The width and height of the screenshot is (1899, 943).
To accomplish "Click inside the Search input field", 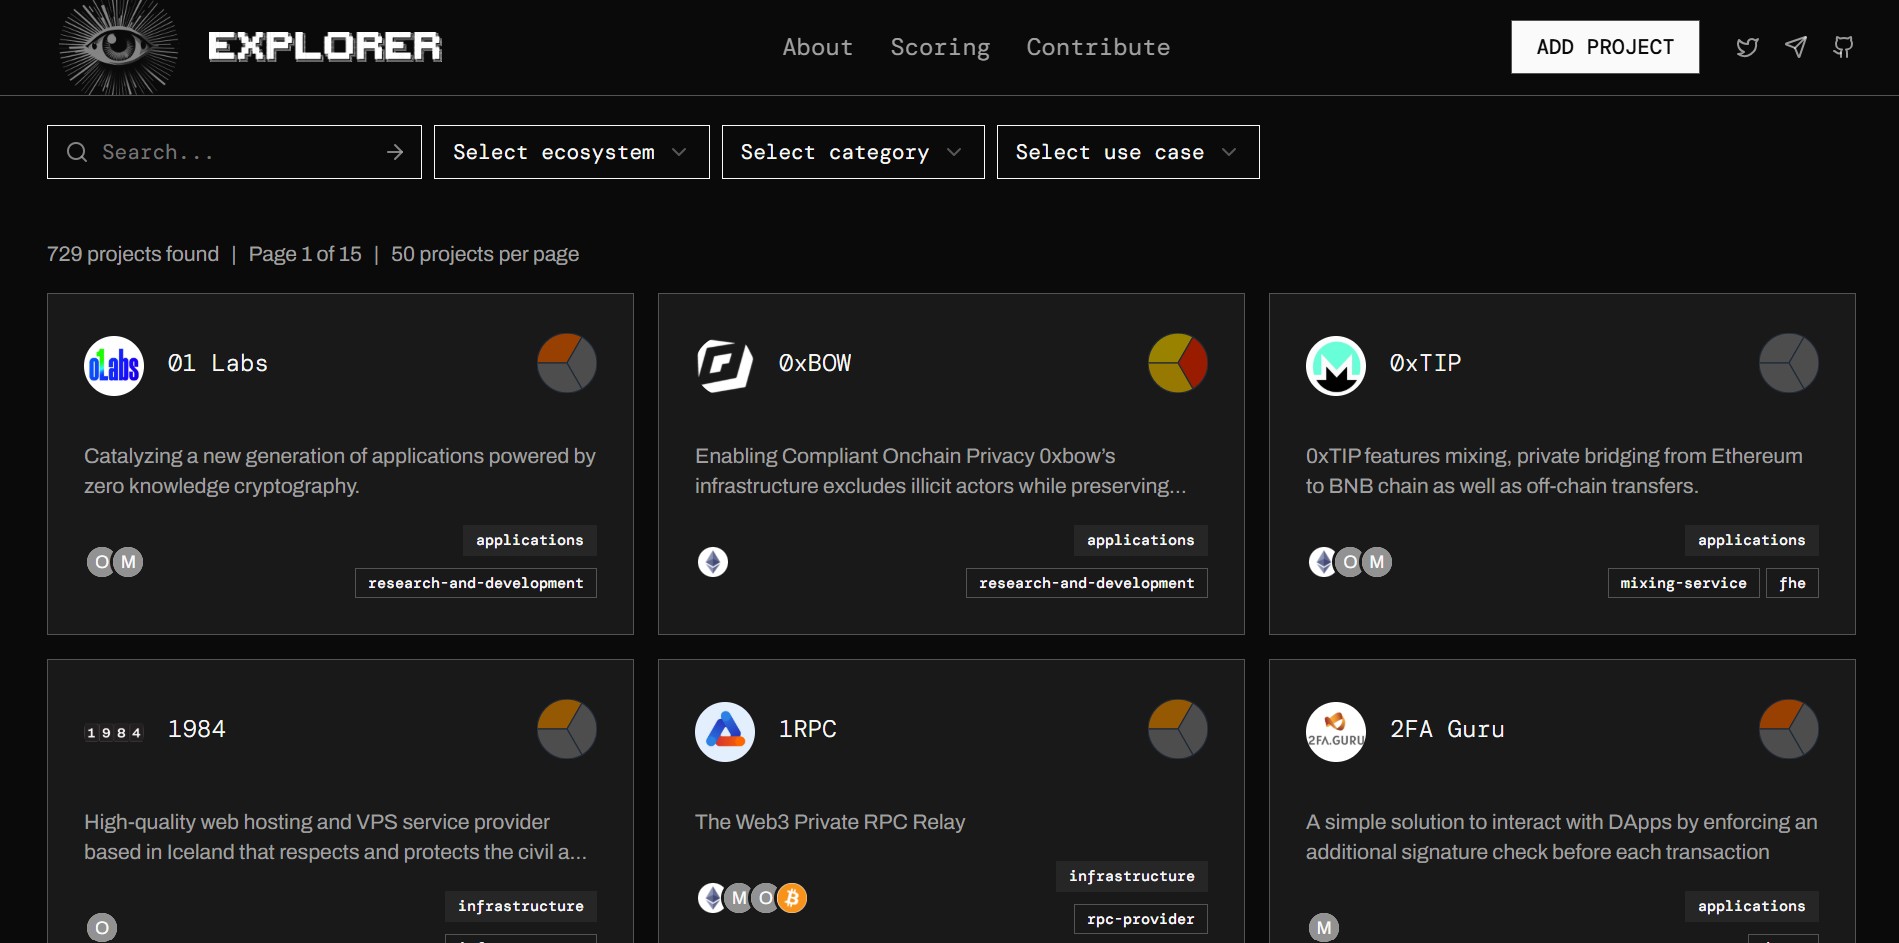I will (230, 151).
